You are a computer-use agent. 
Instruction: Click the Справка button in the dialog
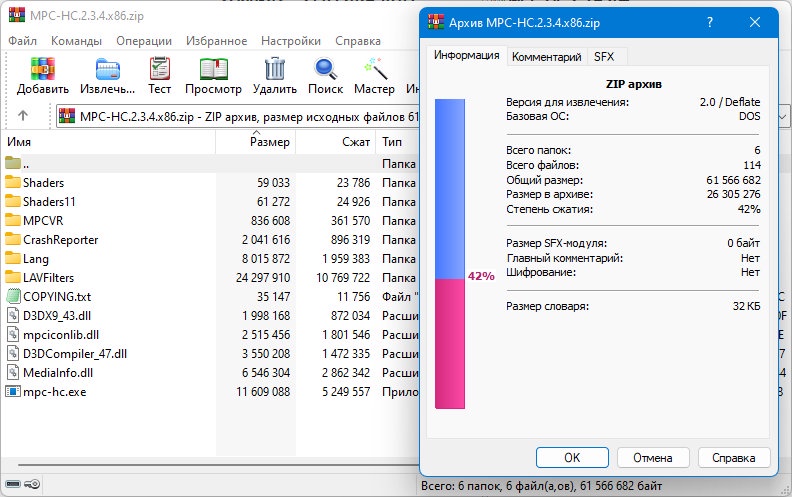(734, 458)
